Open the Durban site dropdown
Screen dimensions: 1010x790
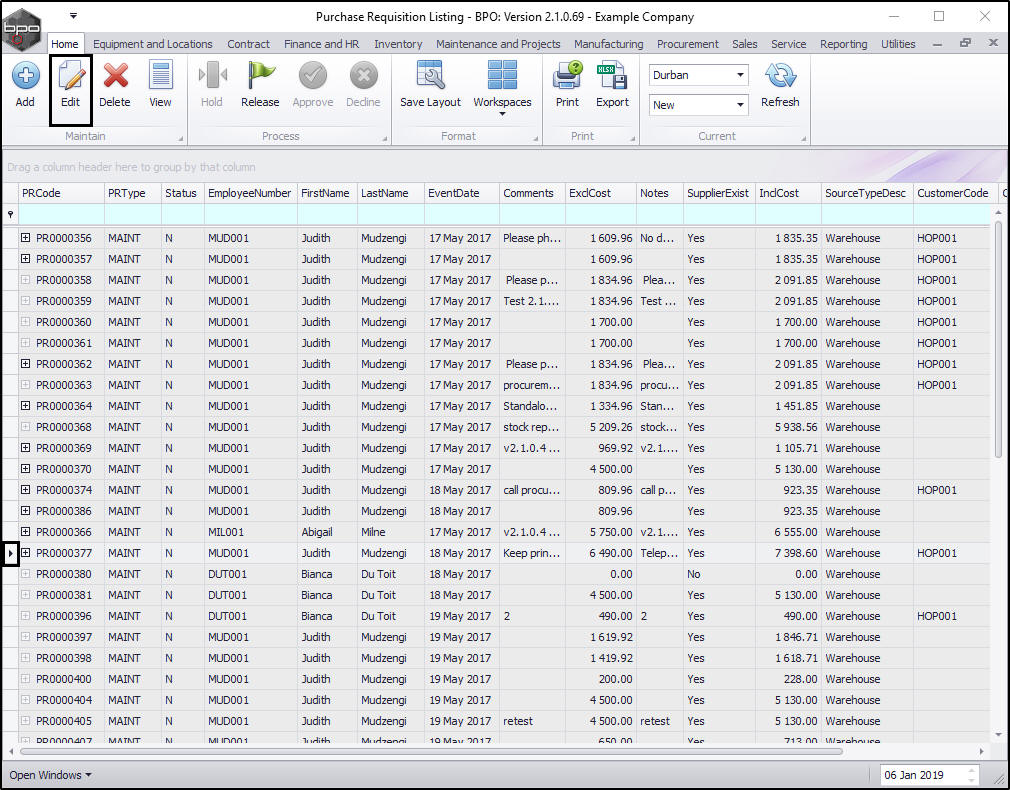click(740, 75)
